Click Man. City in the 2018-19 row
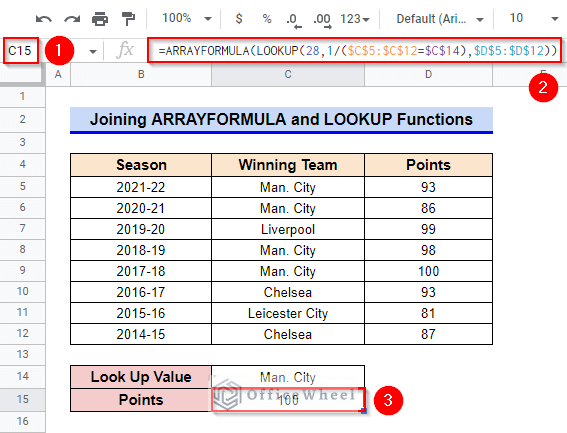 coord(288,250)
